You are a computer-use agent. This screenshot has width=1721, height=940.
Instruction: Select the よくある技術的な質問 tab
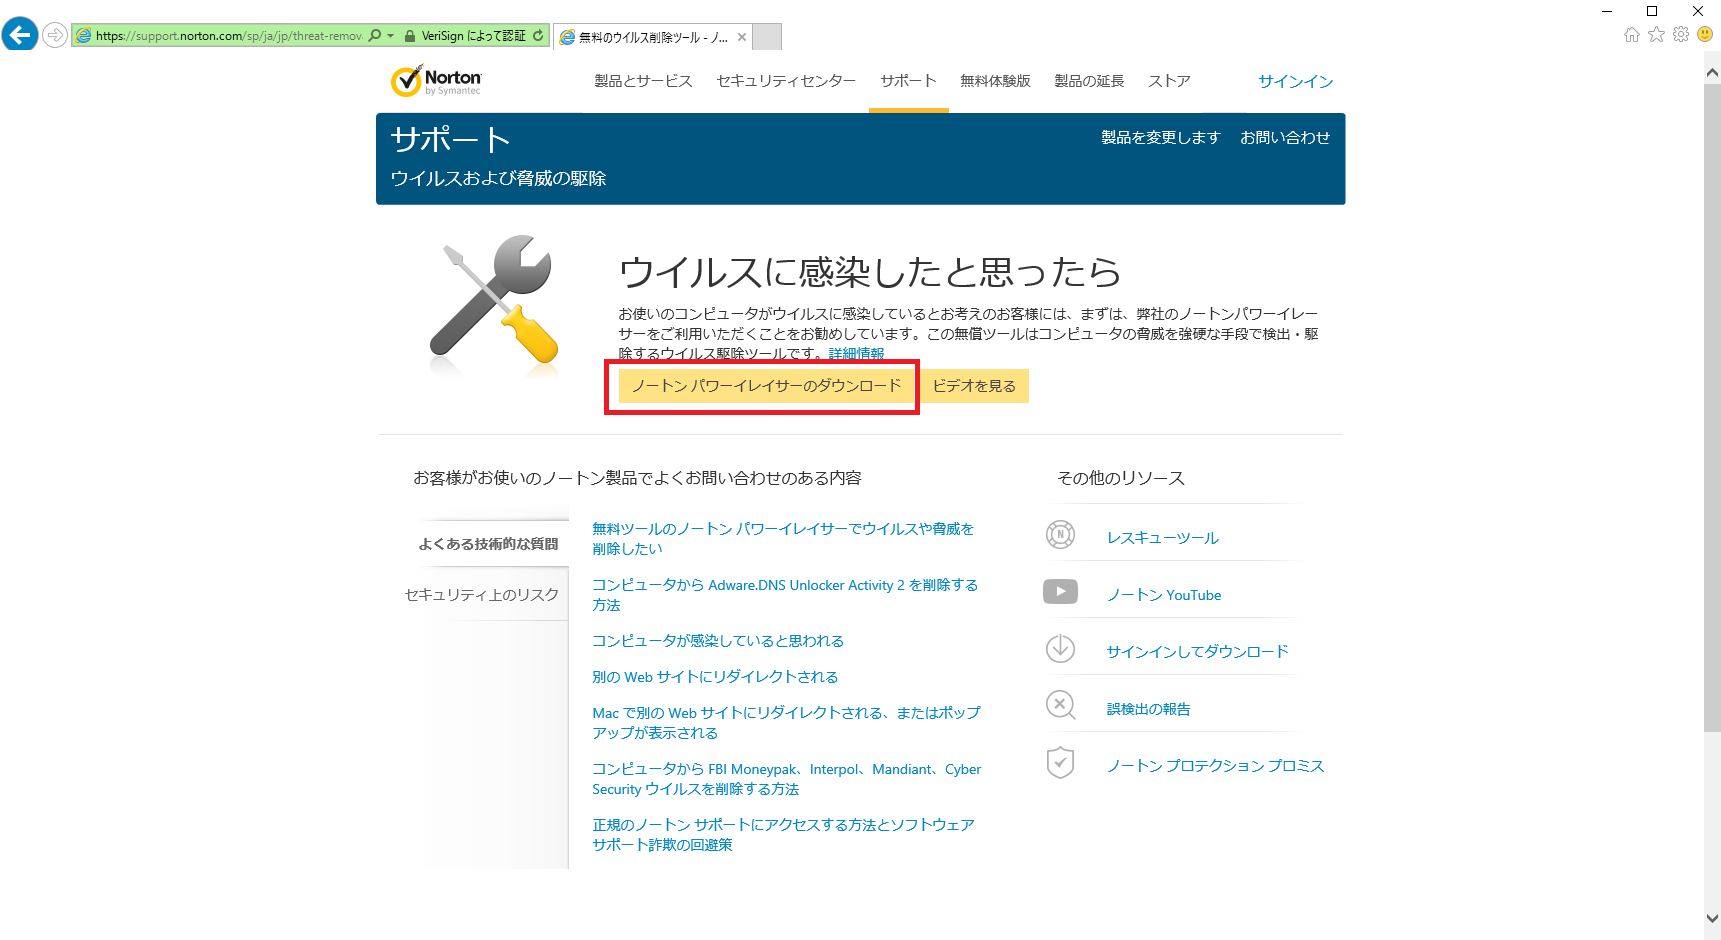489,544
